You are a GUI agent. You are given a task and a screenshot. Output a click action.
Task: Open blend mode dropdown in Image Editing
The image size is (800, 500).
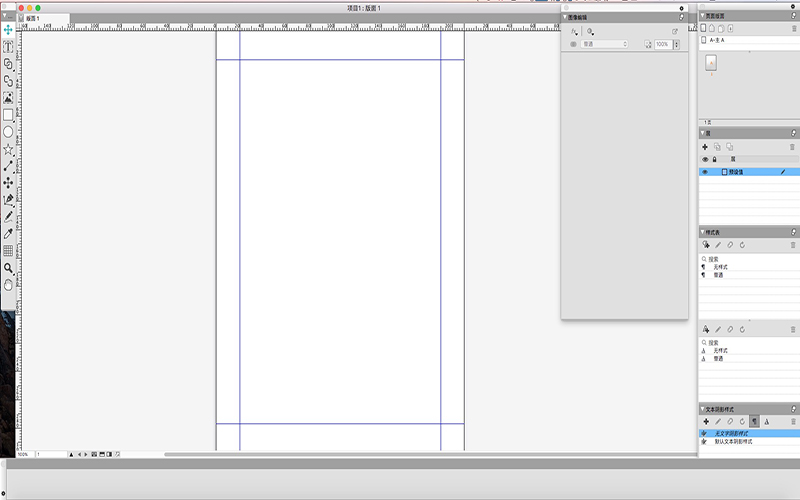[x=604, y=44]
